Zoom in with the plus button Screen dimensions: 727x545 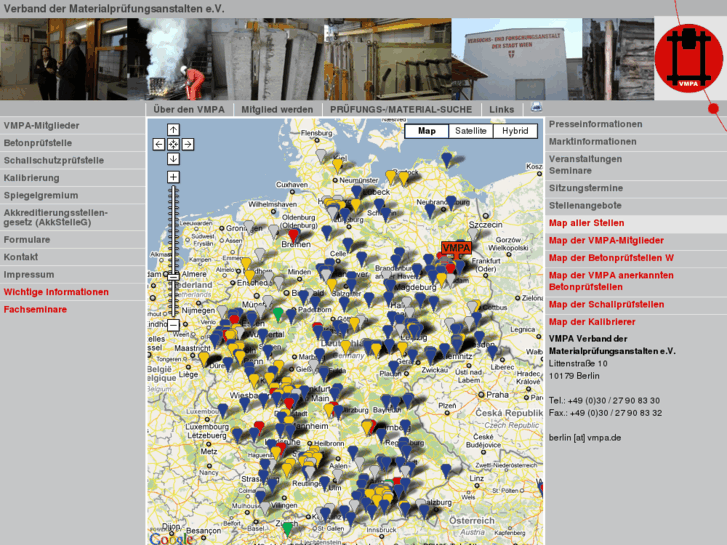click(173, 177)
